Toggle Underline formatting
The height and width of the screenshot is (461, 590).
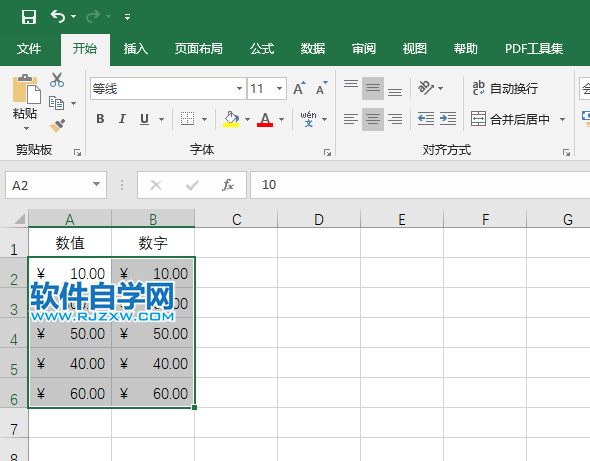tap(144, 119)
